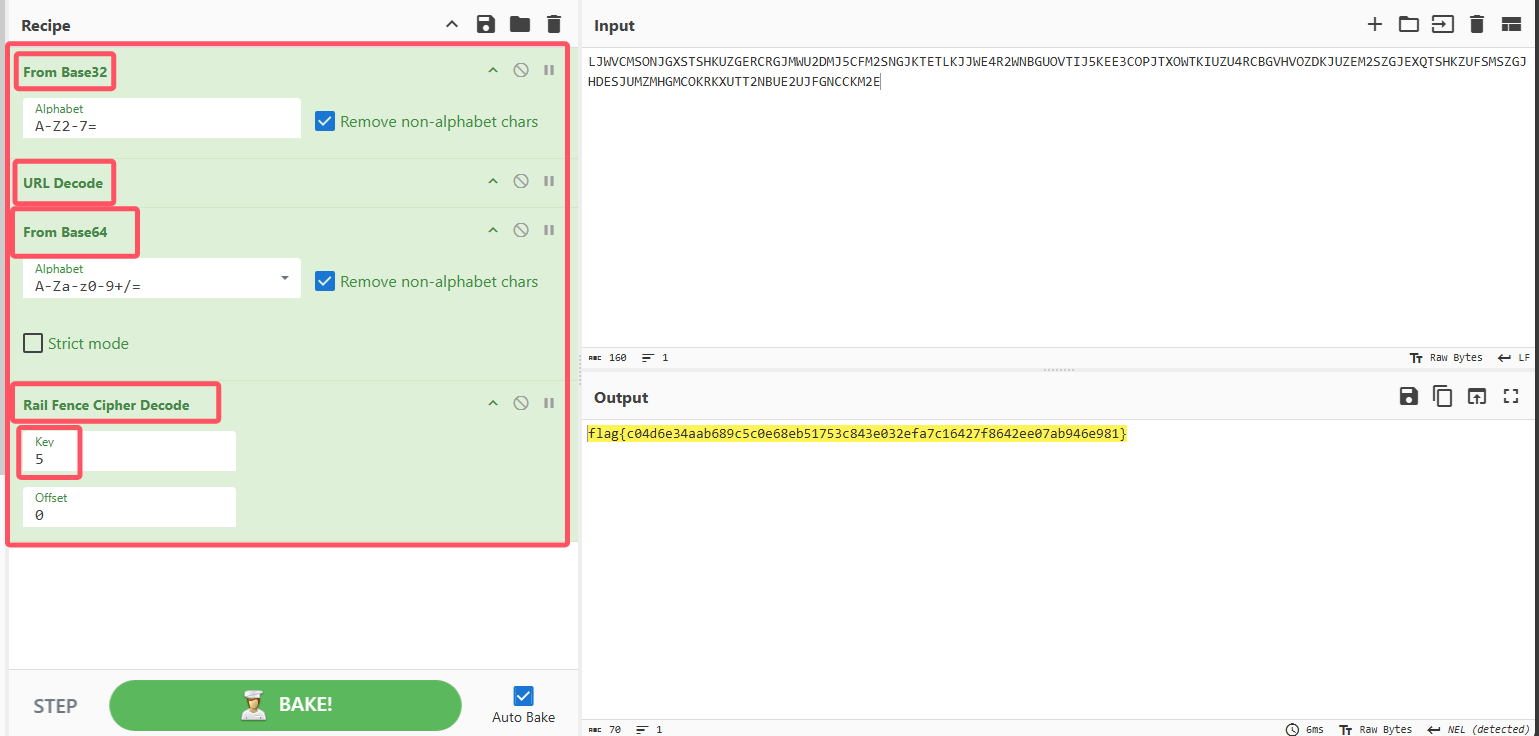Screen dimensions: 1539x736
Task: Collapse the recipe operations chevron in header
Action: point(452,24)
